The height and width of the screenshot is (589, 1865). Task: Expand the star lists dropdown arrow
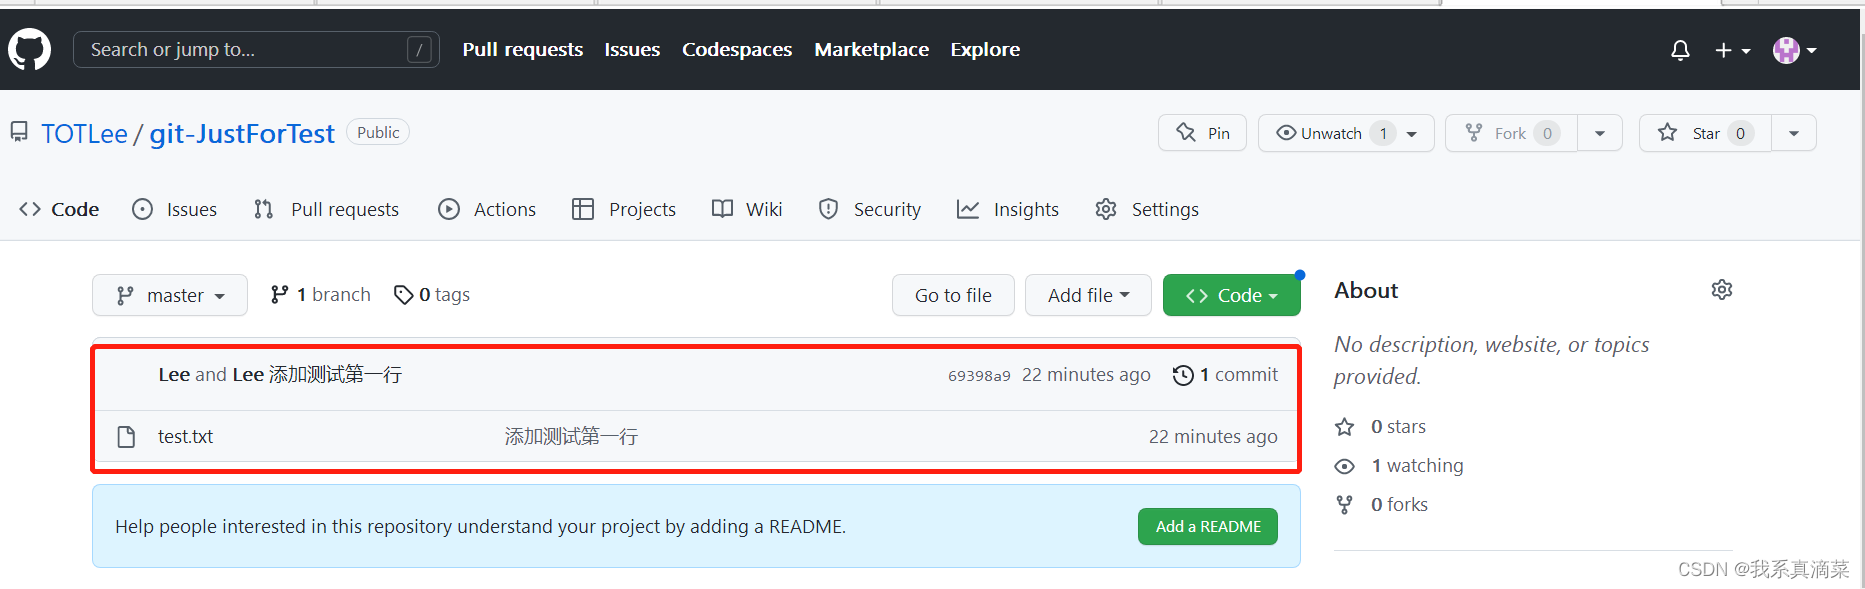coord(1794,133)
